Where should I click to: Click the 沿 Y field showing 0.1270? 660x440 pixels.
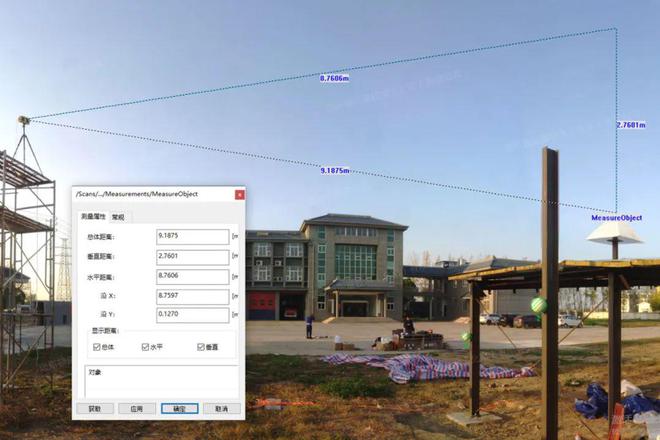192,317
